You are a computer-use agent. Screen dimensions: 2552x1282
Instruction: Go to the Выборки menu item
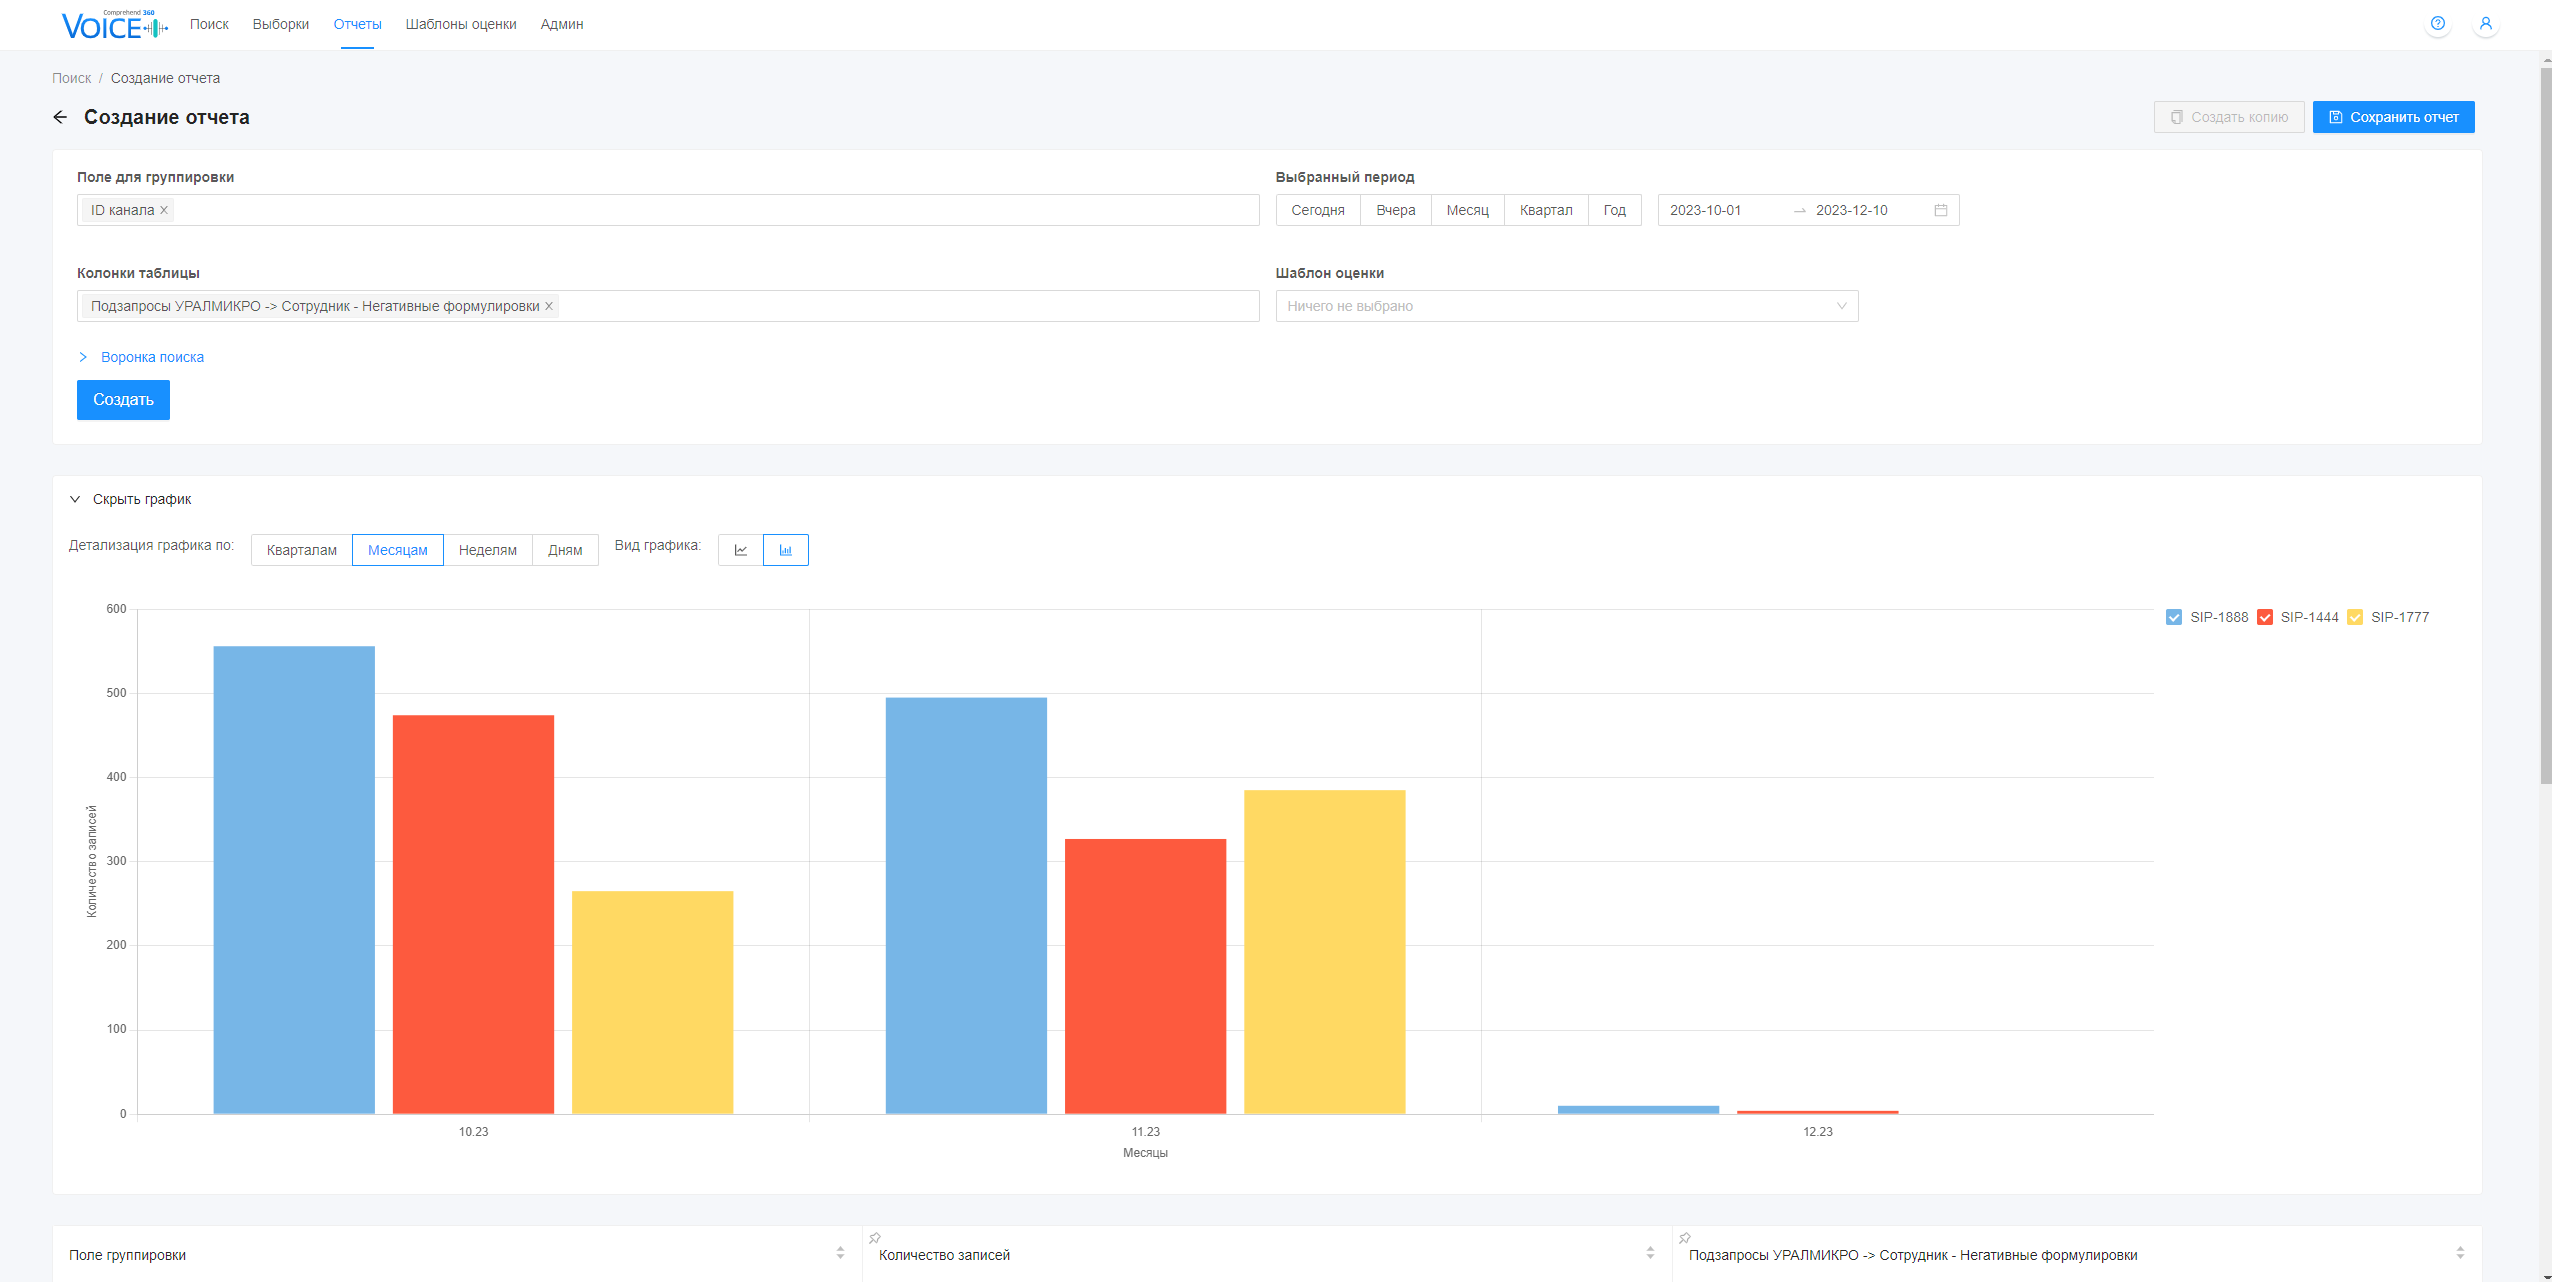280,24
